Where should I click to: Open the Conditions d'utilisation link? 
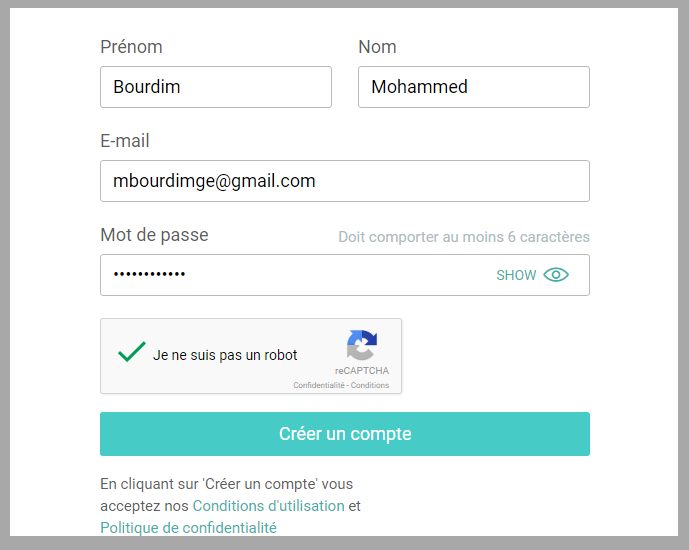pyautogui.click(x=268, y=506)
